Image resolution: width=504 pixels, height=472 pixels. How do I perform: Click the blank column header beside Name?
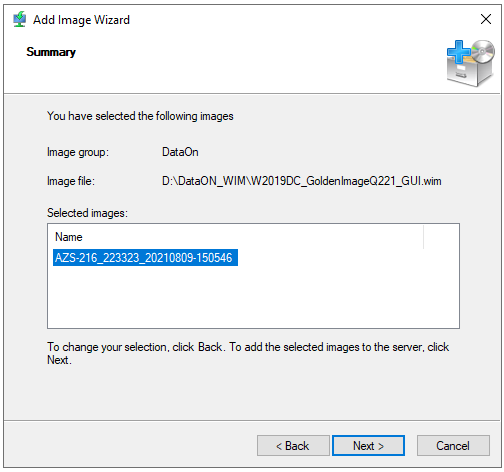tap(441, 237)
